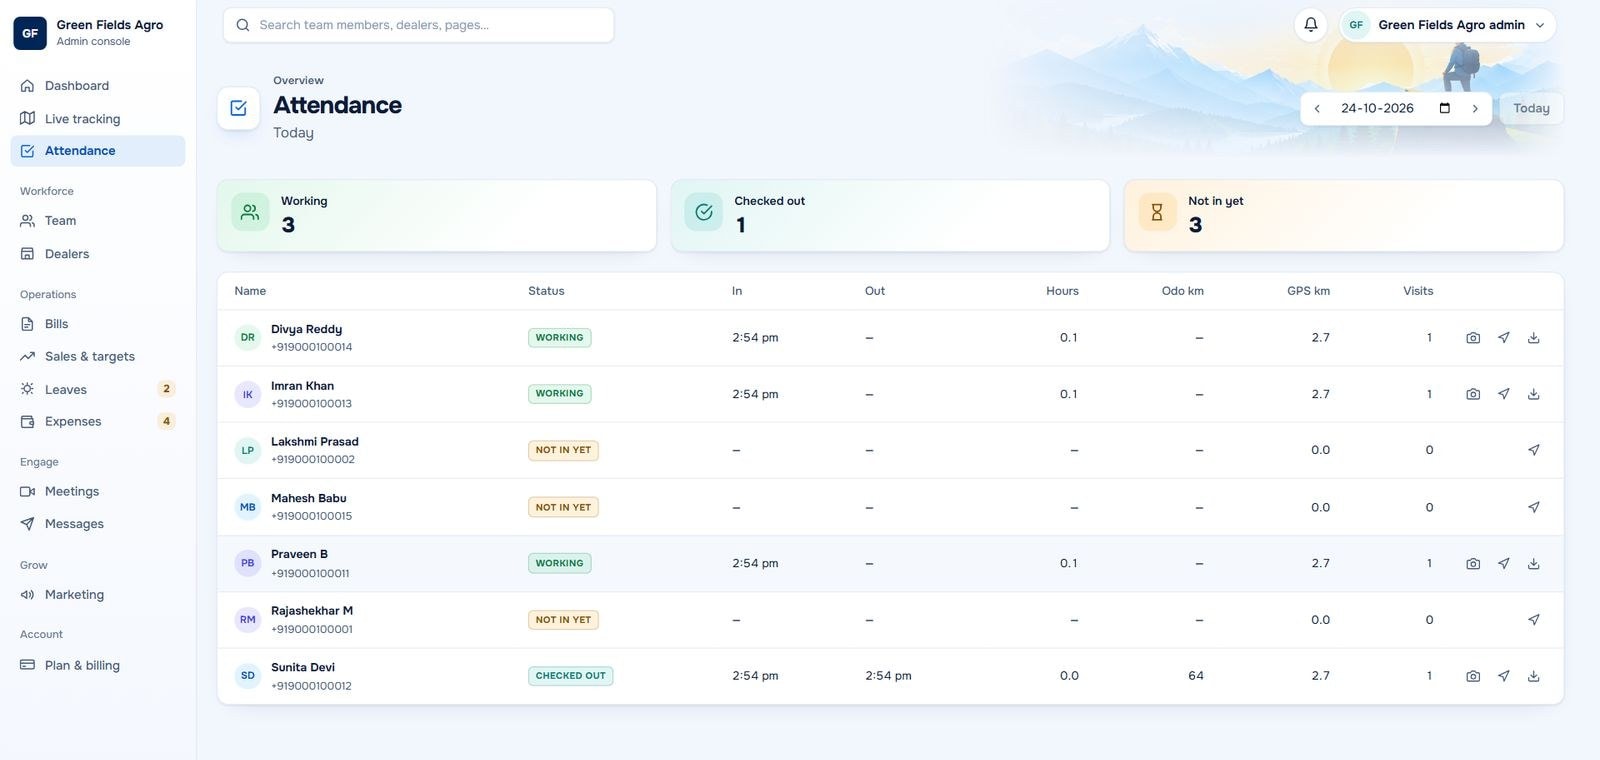Open location for Divya Reddy's row
Image resolution: width=1600 pixels, height=760 pixels.
[x=1503, y=338]
